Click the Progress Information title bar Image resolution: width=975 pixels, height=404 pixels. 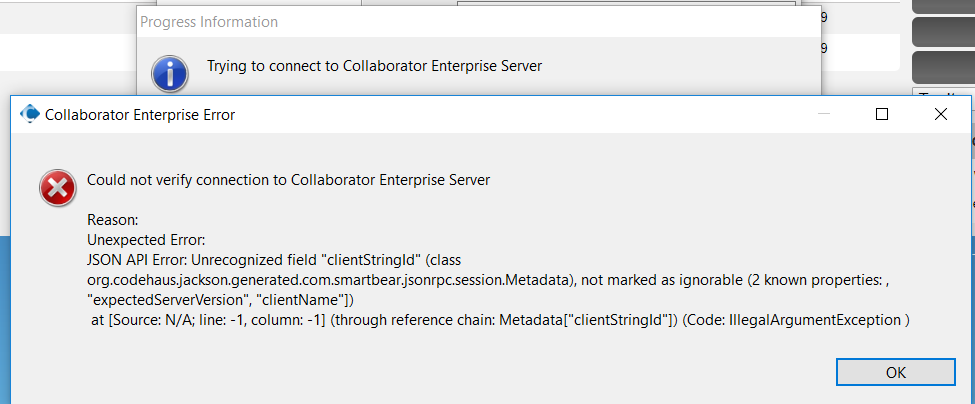pos(400,21)
